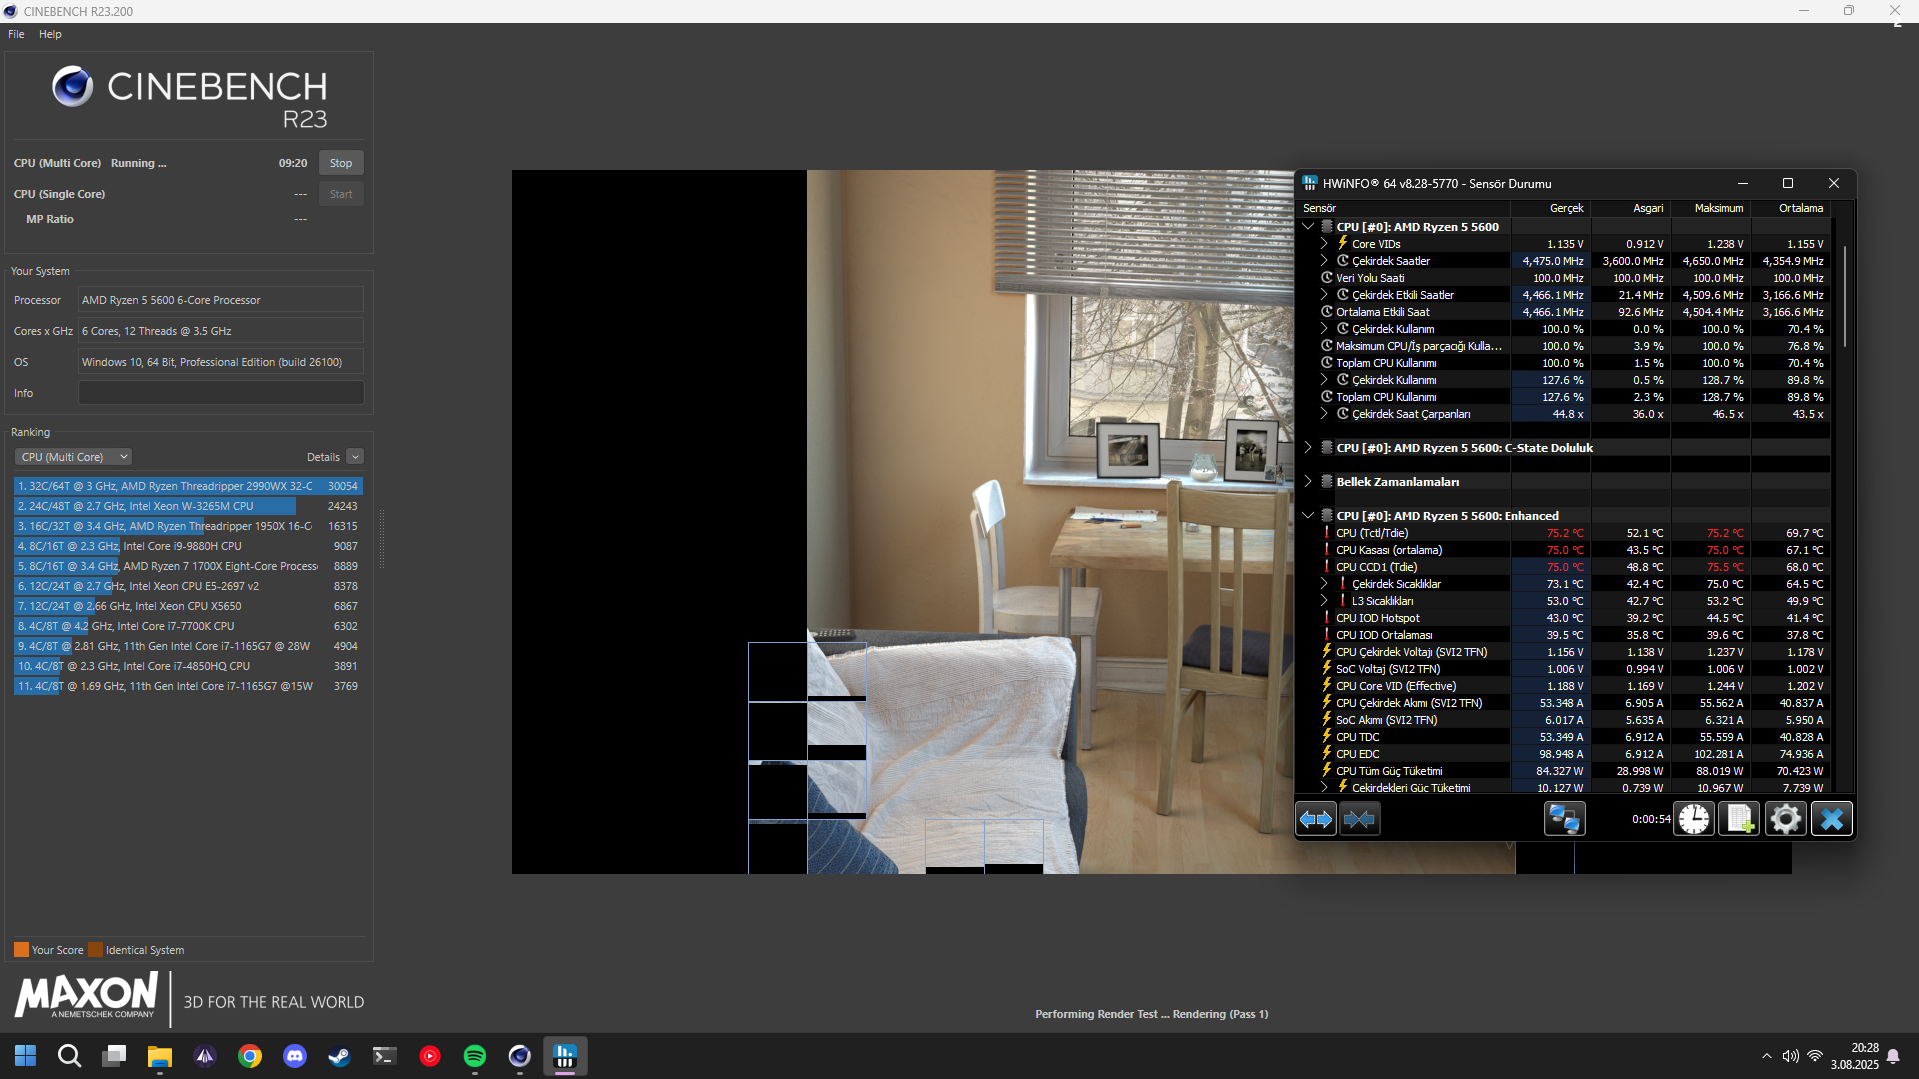The height and width of the screenshot is (1079, 1919).
Task: Collapse the Ryzen 5 5600: Enhanced group
Action: [1308, 516]
